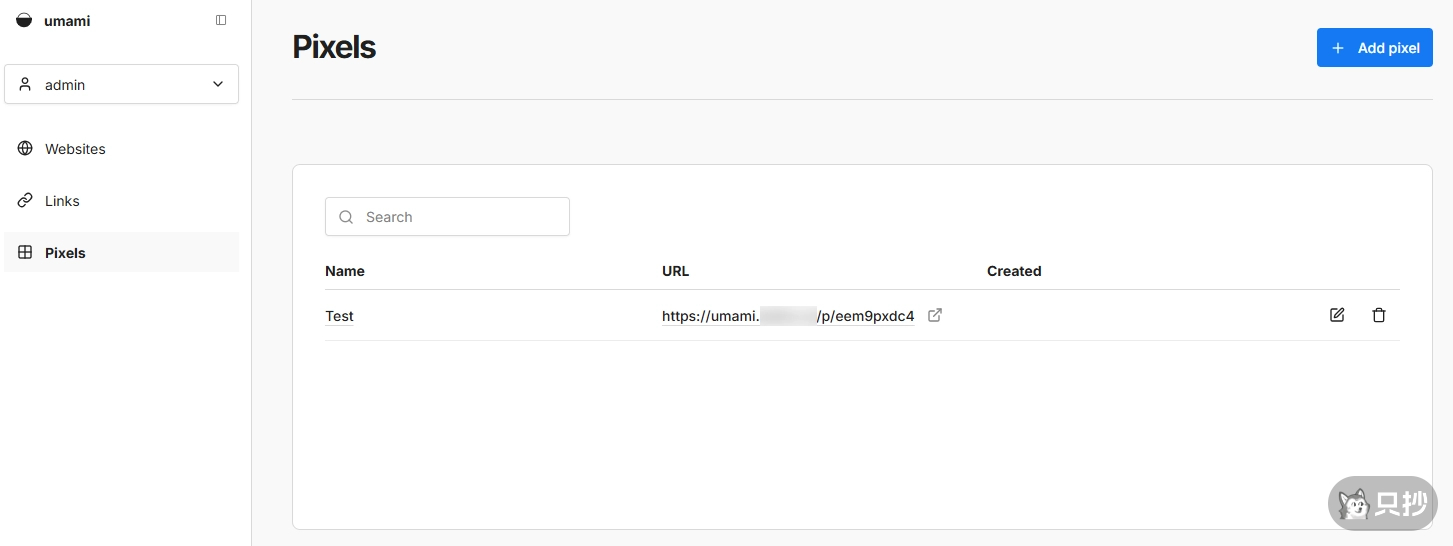Click the user icon in admin selector
This screenshot has height=546, width=1453.
coord(25,85)
